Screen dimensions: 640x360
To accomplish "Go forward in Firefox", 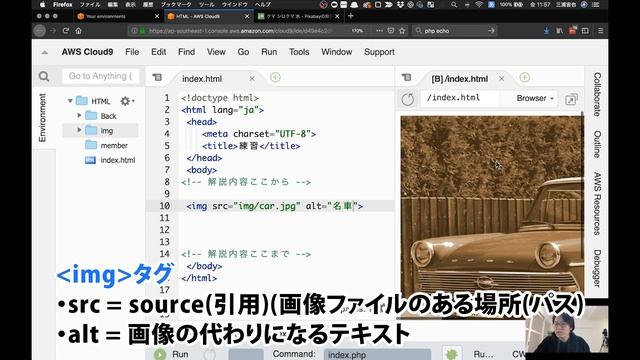I will (x=53, y=31).
